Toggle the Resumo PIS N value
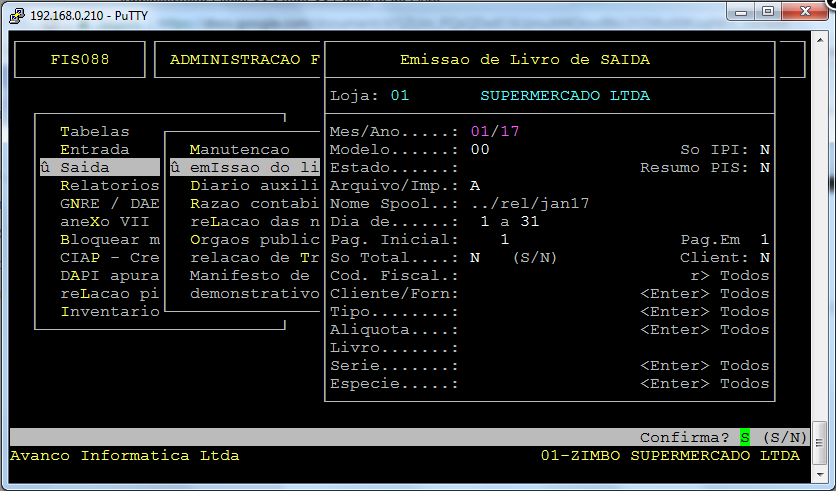836x491 pixels. [x=765, y=167]
